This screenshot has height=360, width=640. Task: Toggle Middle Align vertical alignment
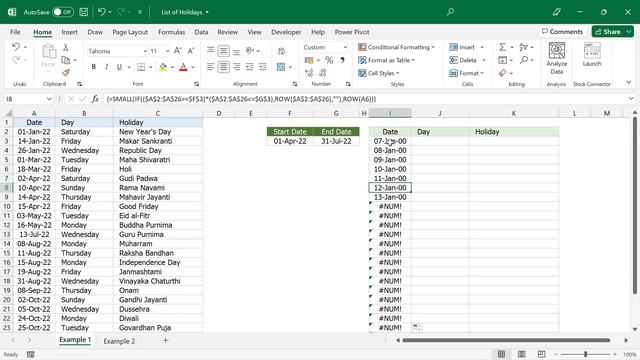pyautogui.click(x=223, y=51)
